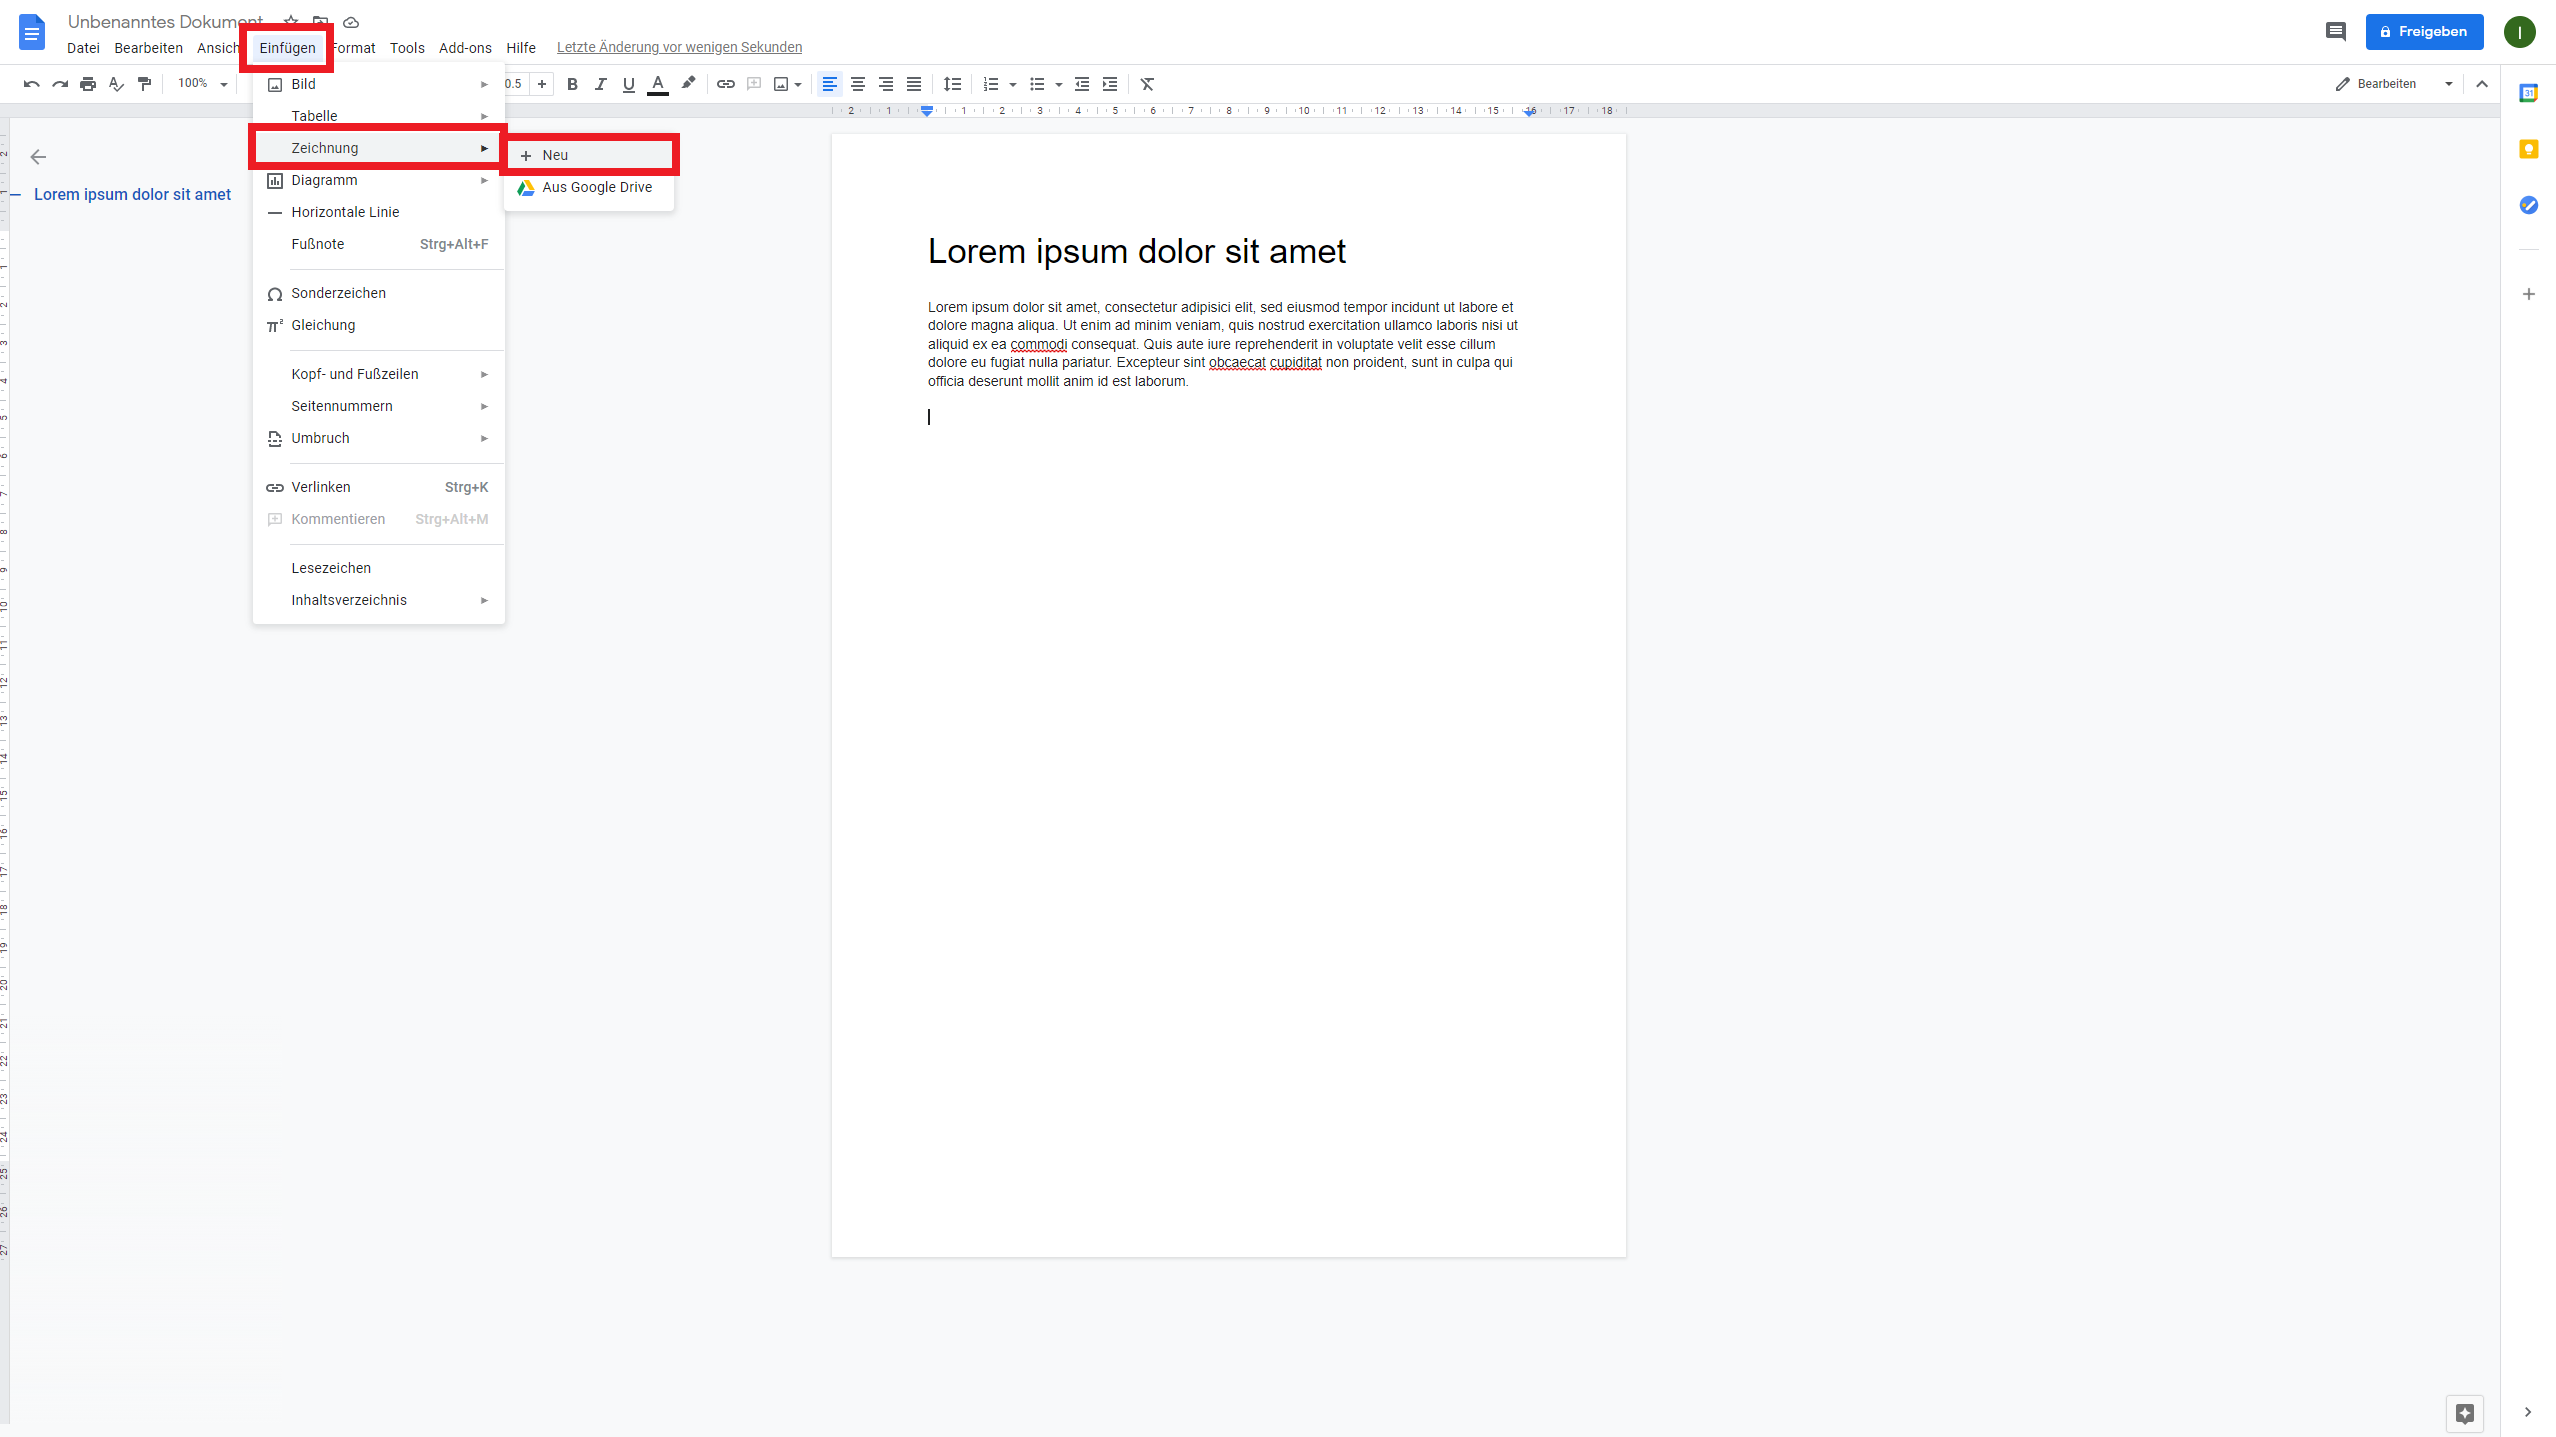Toggle underline formatting
Screen dimensions: 2556x1437
(x=628, y=84)
